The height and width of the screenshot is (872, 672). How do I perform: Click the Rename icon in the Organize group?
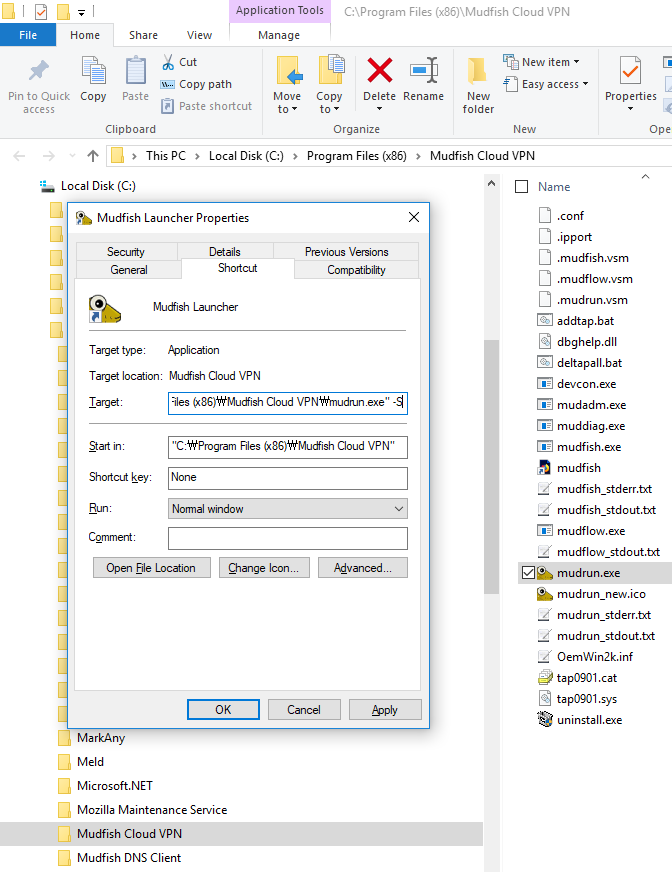423,72
